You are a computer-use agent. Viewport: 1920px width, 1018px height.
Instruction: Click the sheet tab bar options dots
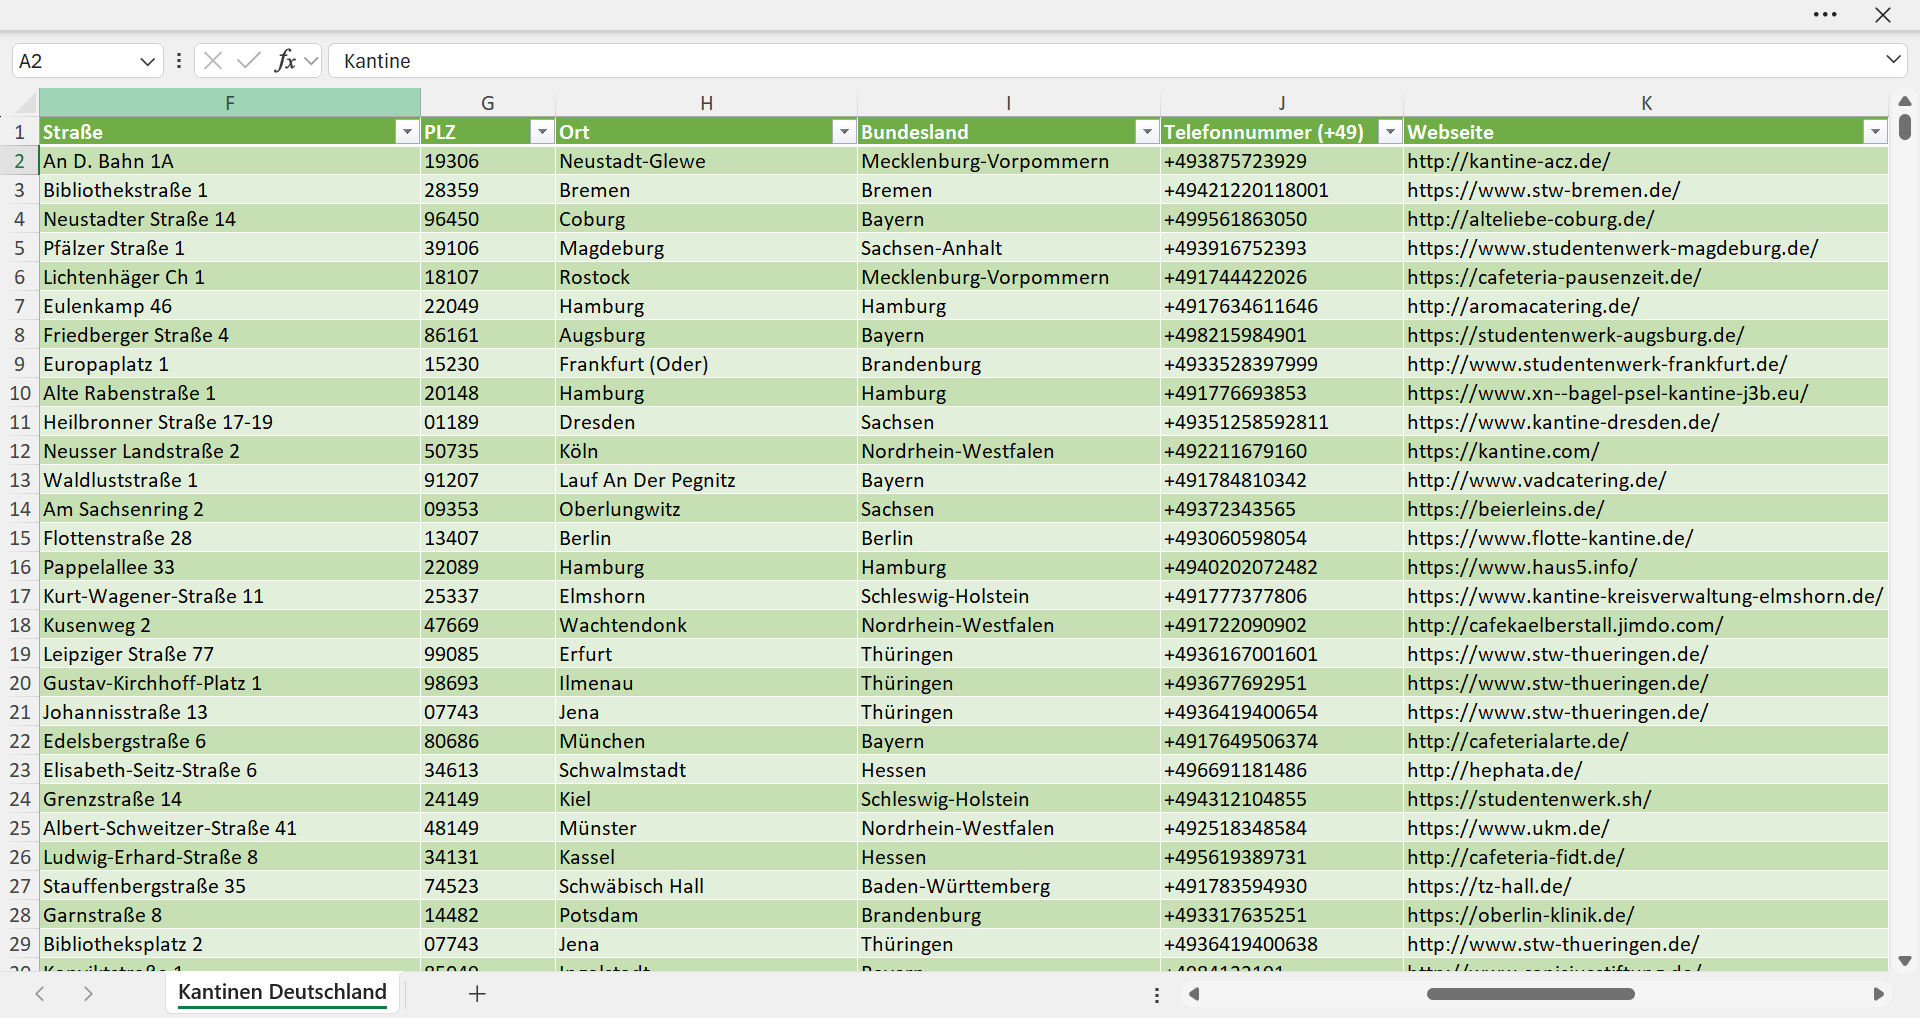click(1157, 995)
